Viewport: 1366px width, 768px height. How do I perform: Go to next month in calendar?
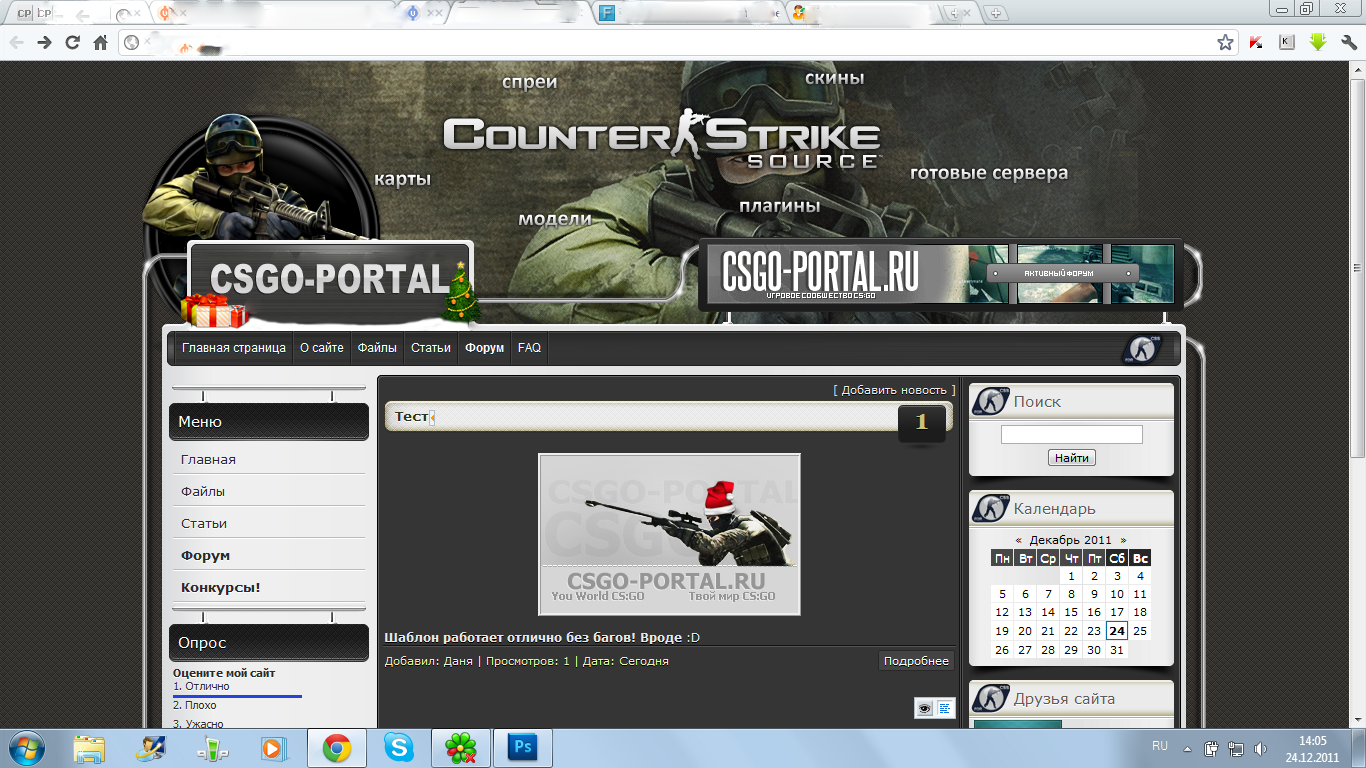click(1123, 540)
